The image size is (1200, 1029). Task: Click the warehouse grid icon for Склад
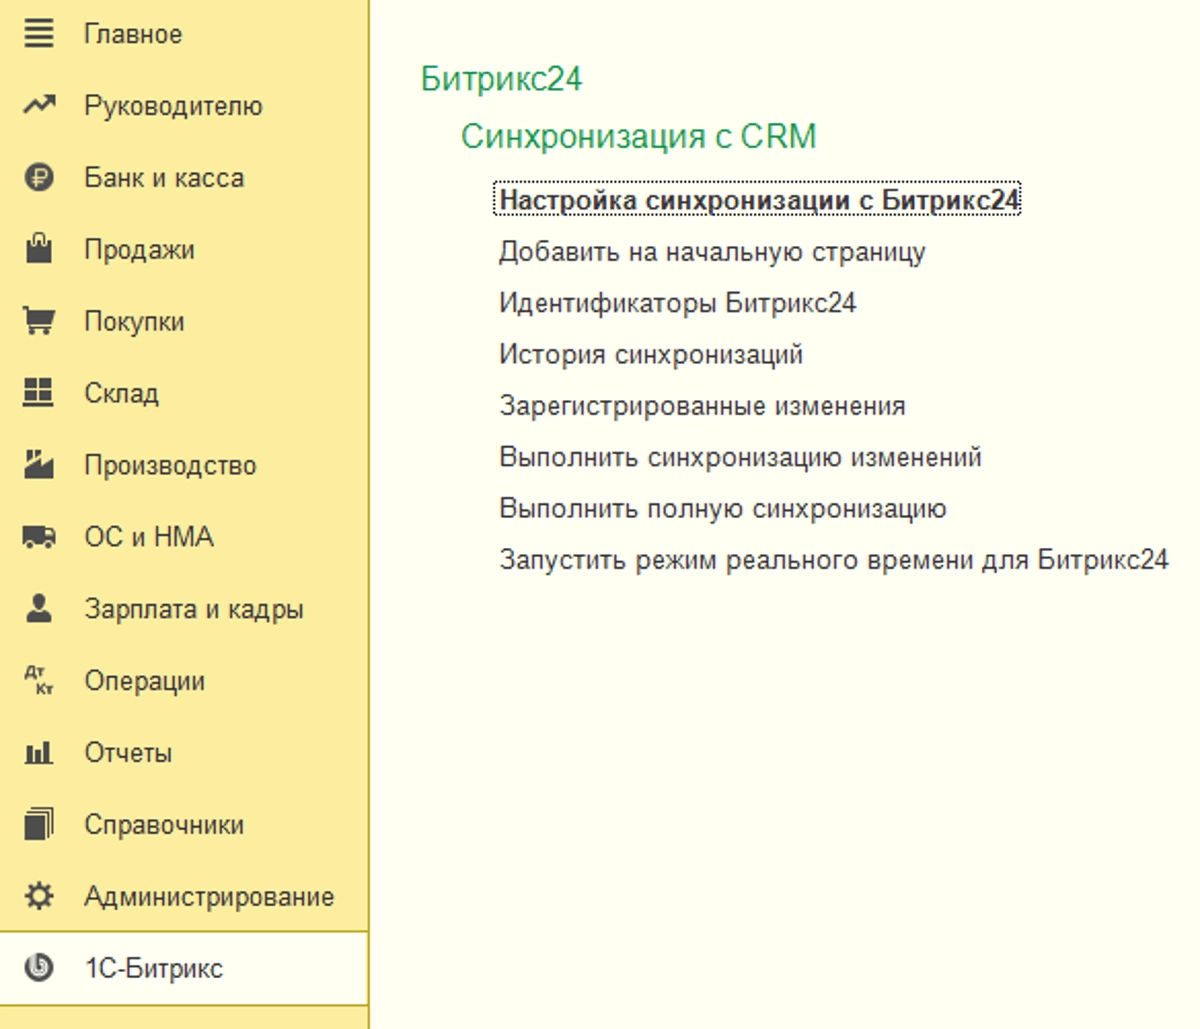[x=39, y=393]
